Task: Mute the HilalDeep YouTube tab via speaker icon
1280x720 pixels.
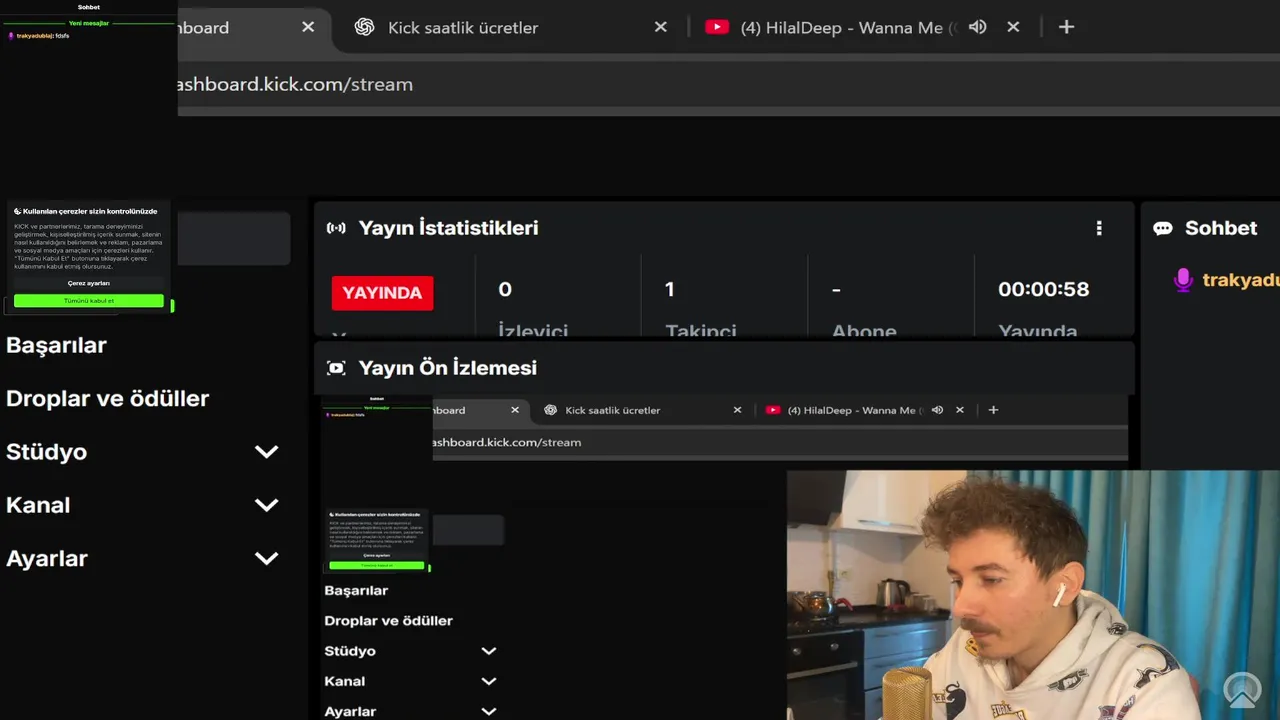Action: tap(977, 27)
